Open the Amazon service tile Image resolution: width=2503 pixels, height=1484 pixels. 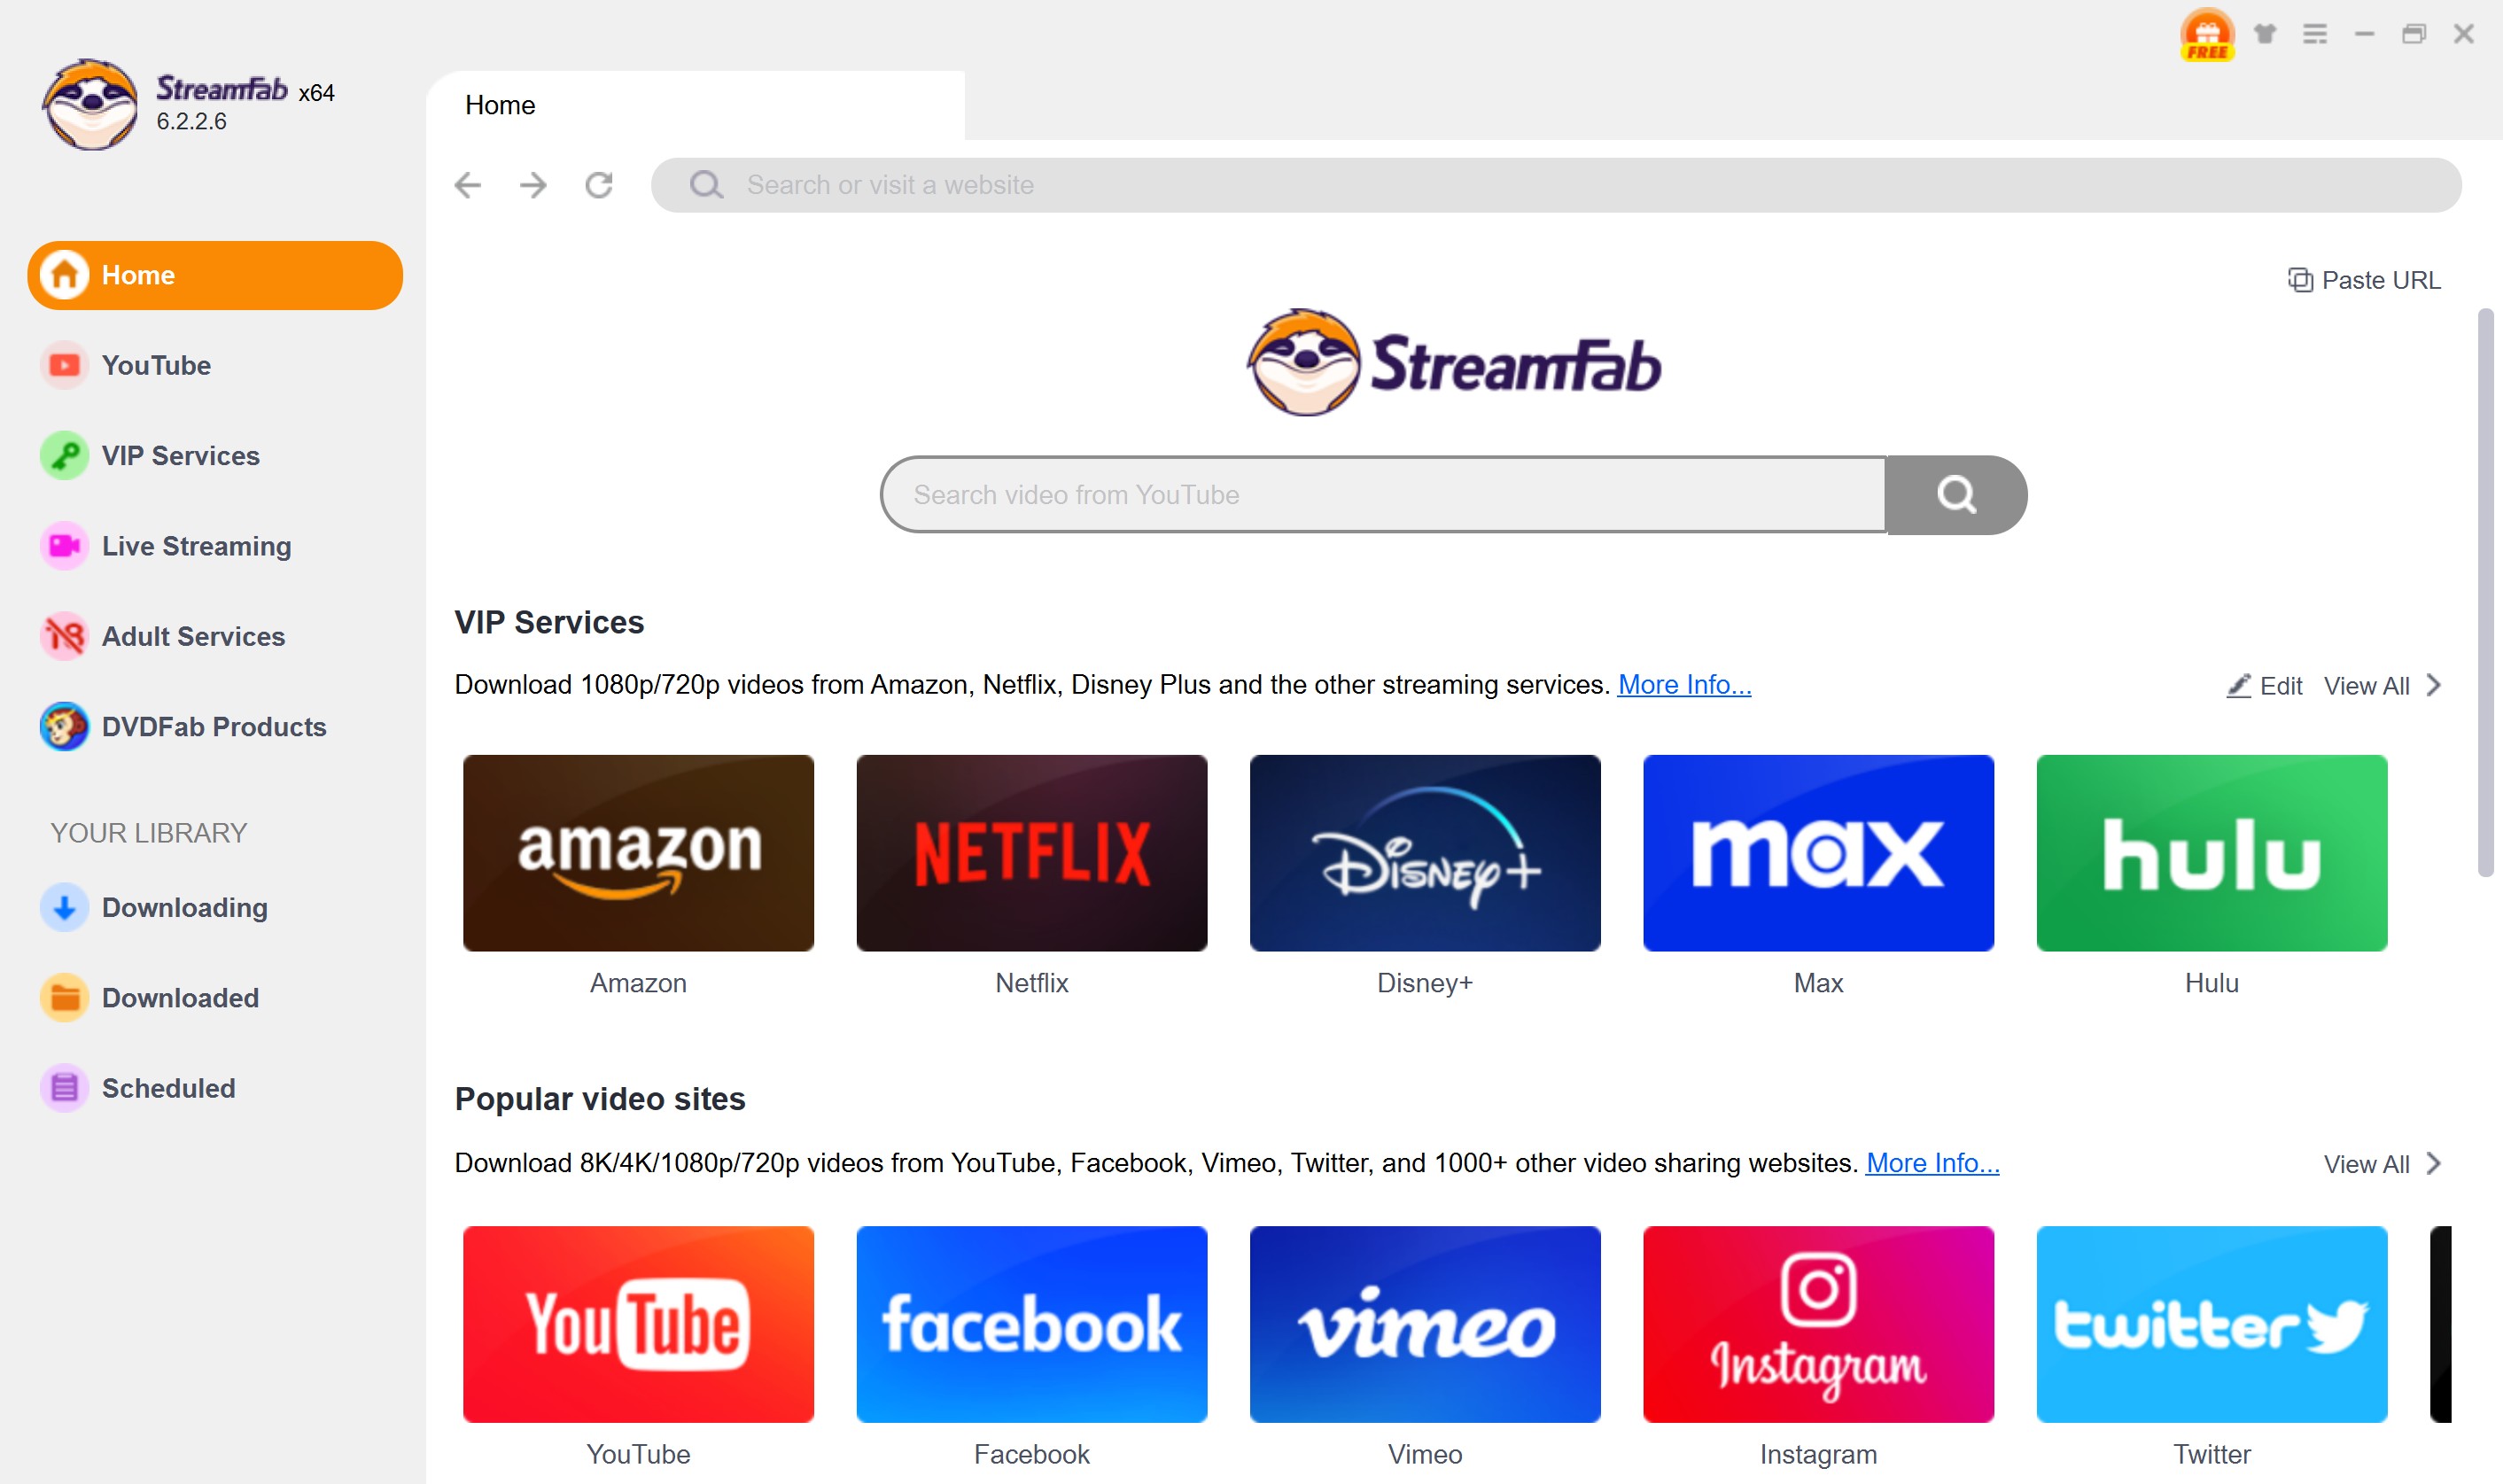[x=638, y=853]
